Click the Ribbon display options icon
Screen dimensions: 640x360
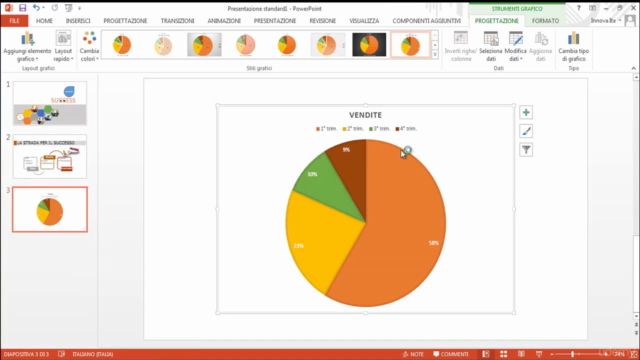(x=592, y=8)
